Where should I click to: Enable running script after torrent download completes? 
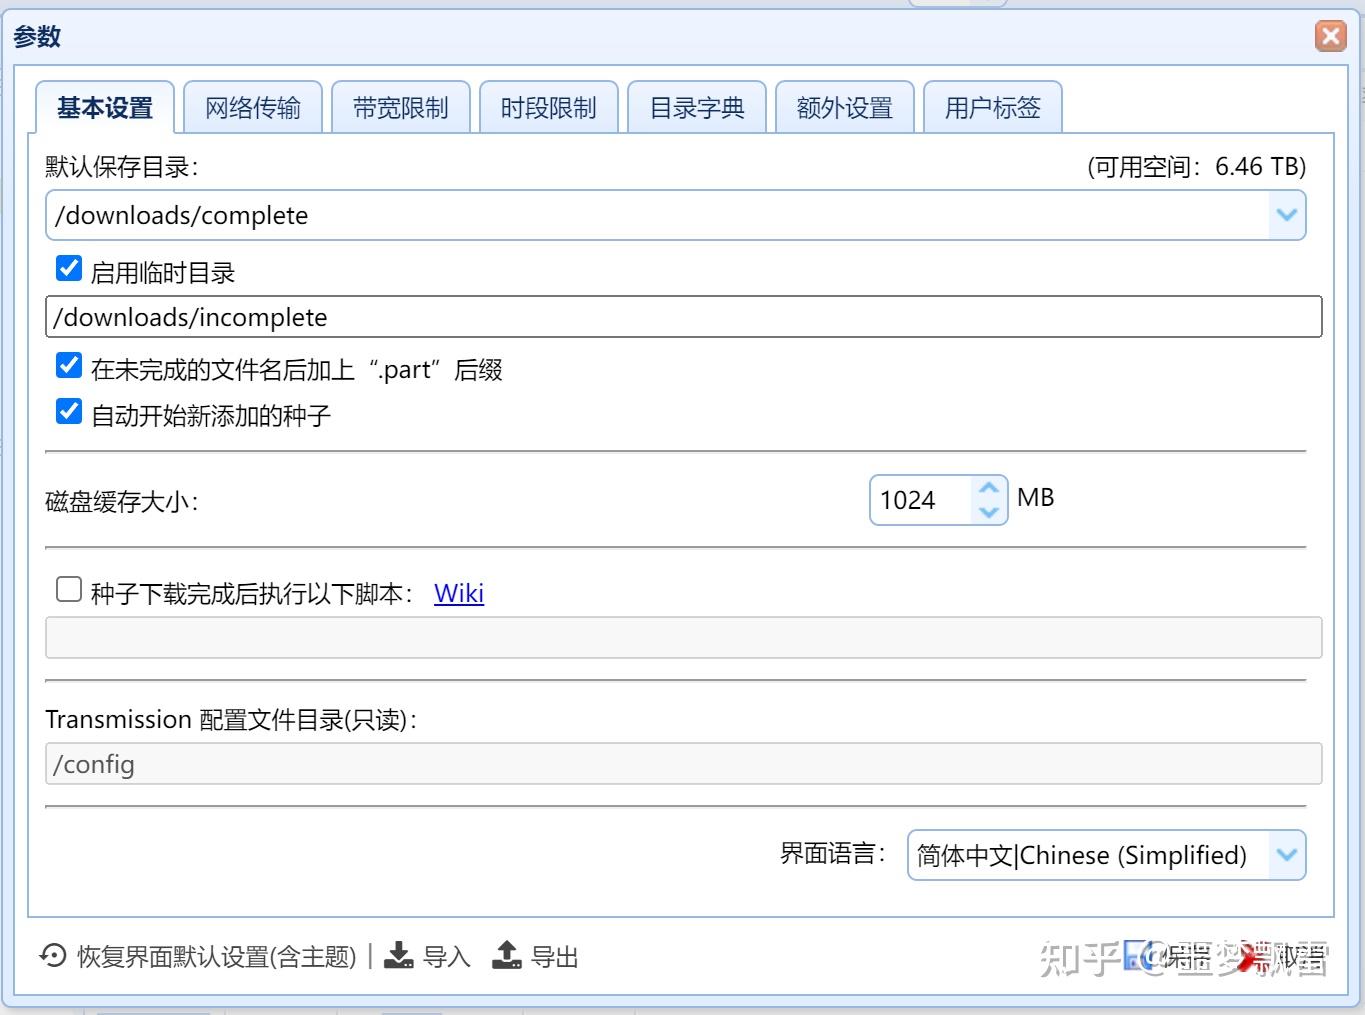coord(68,590)
